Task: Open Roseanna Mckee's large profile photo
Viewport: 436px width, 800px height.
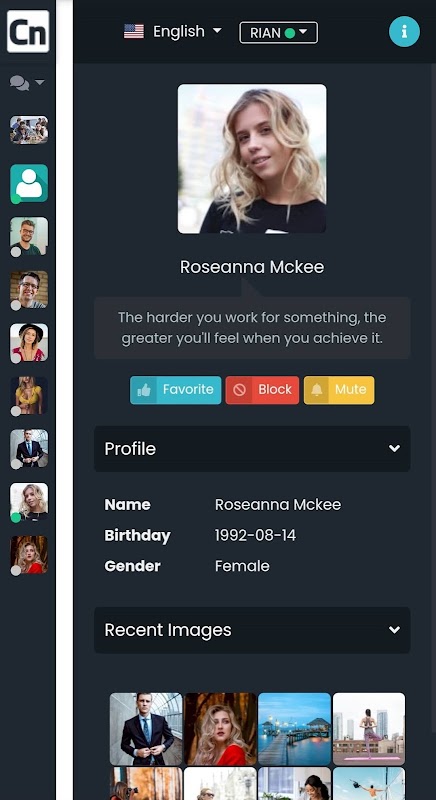Action: coord(252,159)
